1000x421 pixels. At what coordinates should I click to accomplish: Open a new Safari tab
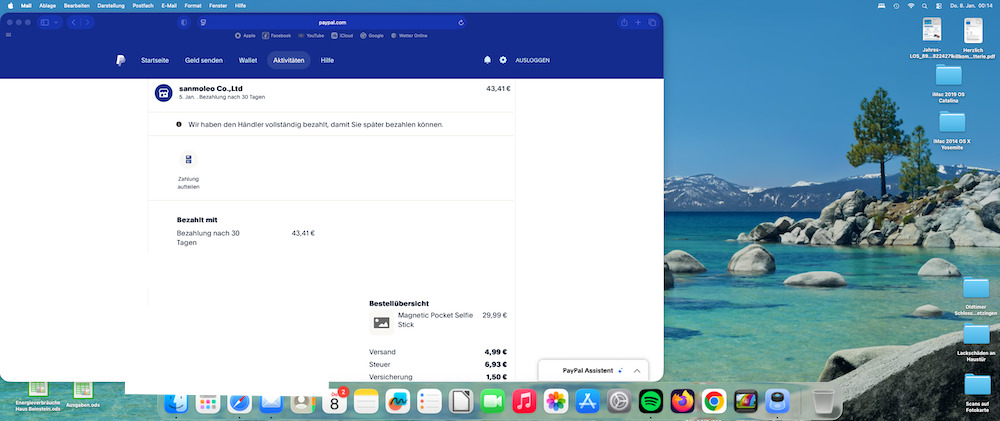(638, 22)
